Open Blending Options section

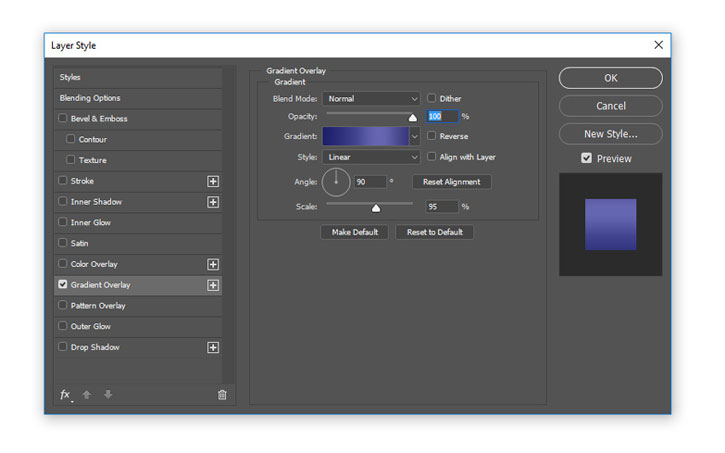(x=138, y=98)
